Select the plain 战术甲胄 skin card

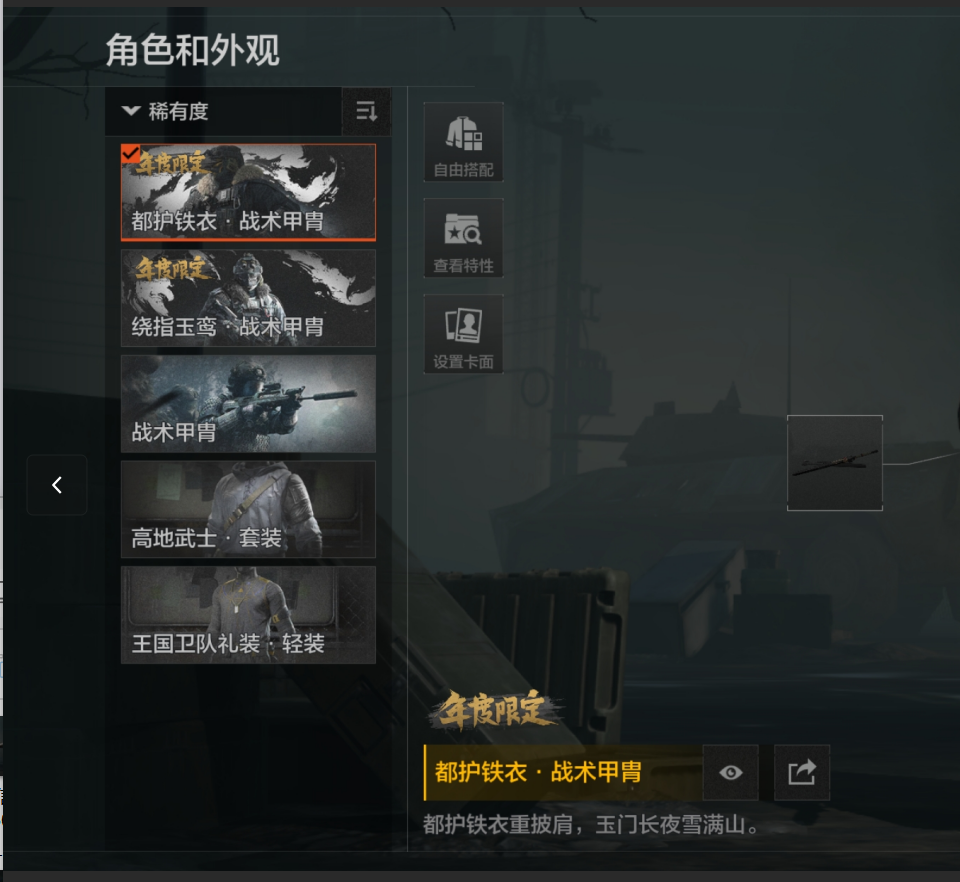coord(248,404)
